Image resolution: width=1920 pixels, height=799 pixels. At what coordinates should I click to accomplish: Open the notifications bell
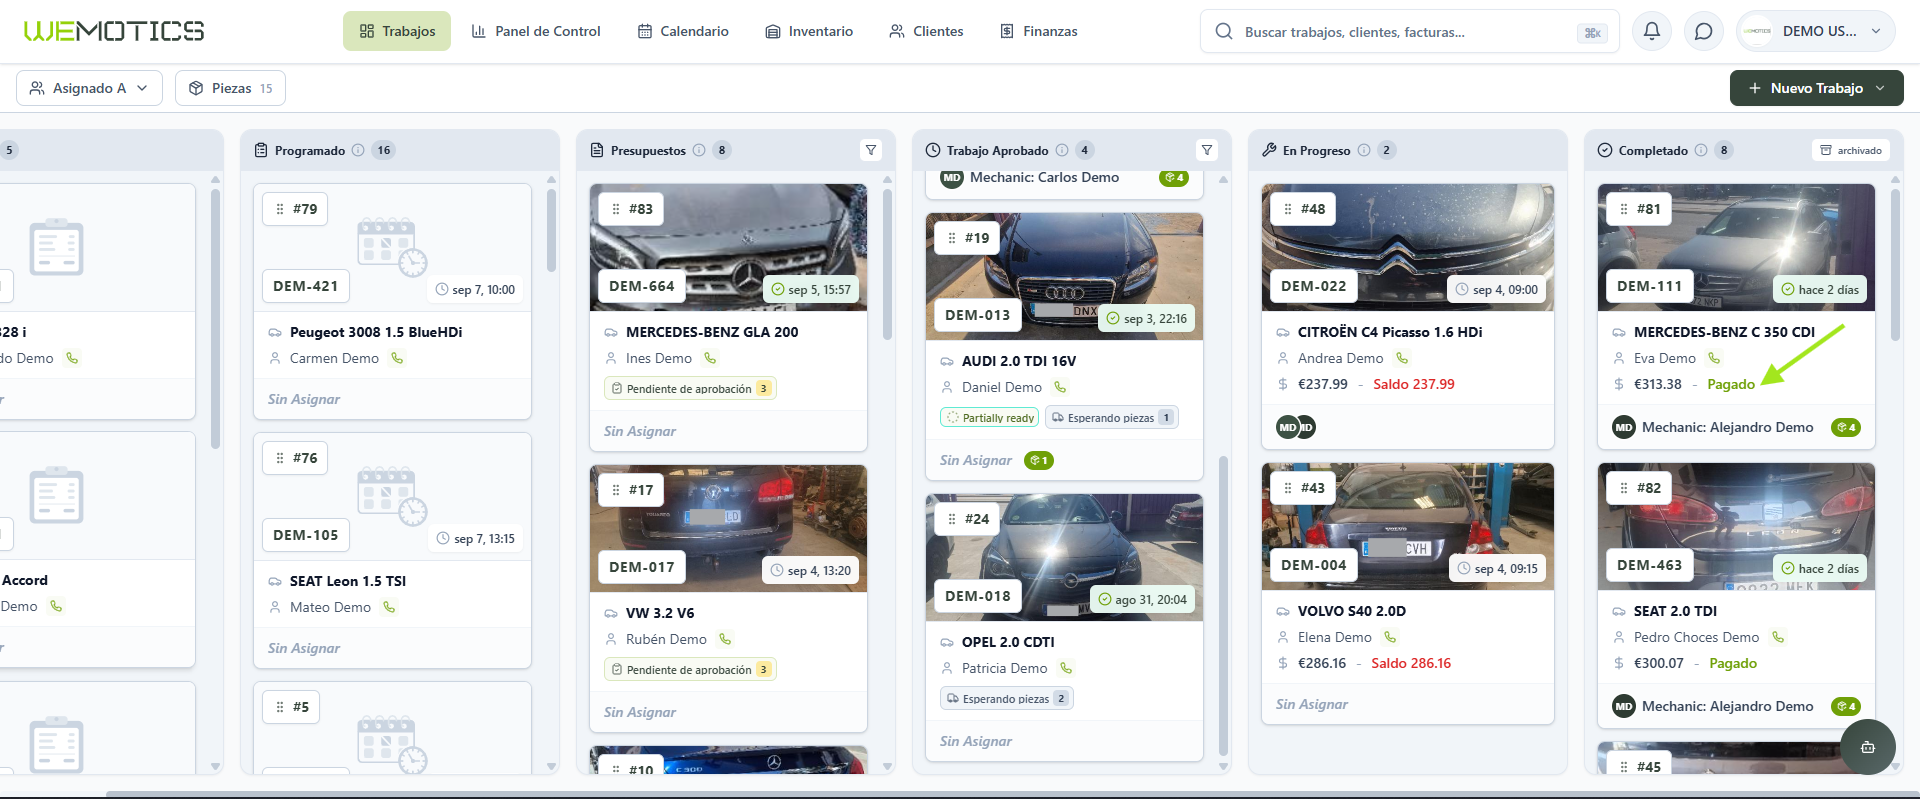(1652, 31)
